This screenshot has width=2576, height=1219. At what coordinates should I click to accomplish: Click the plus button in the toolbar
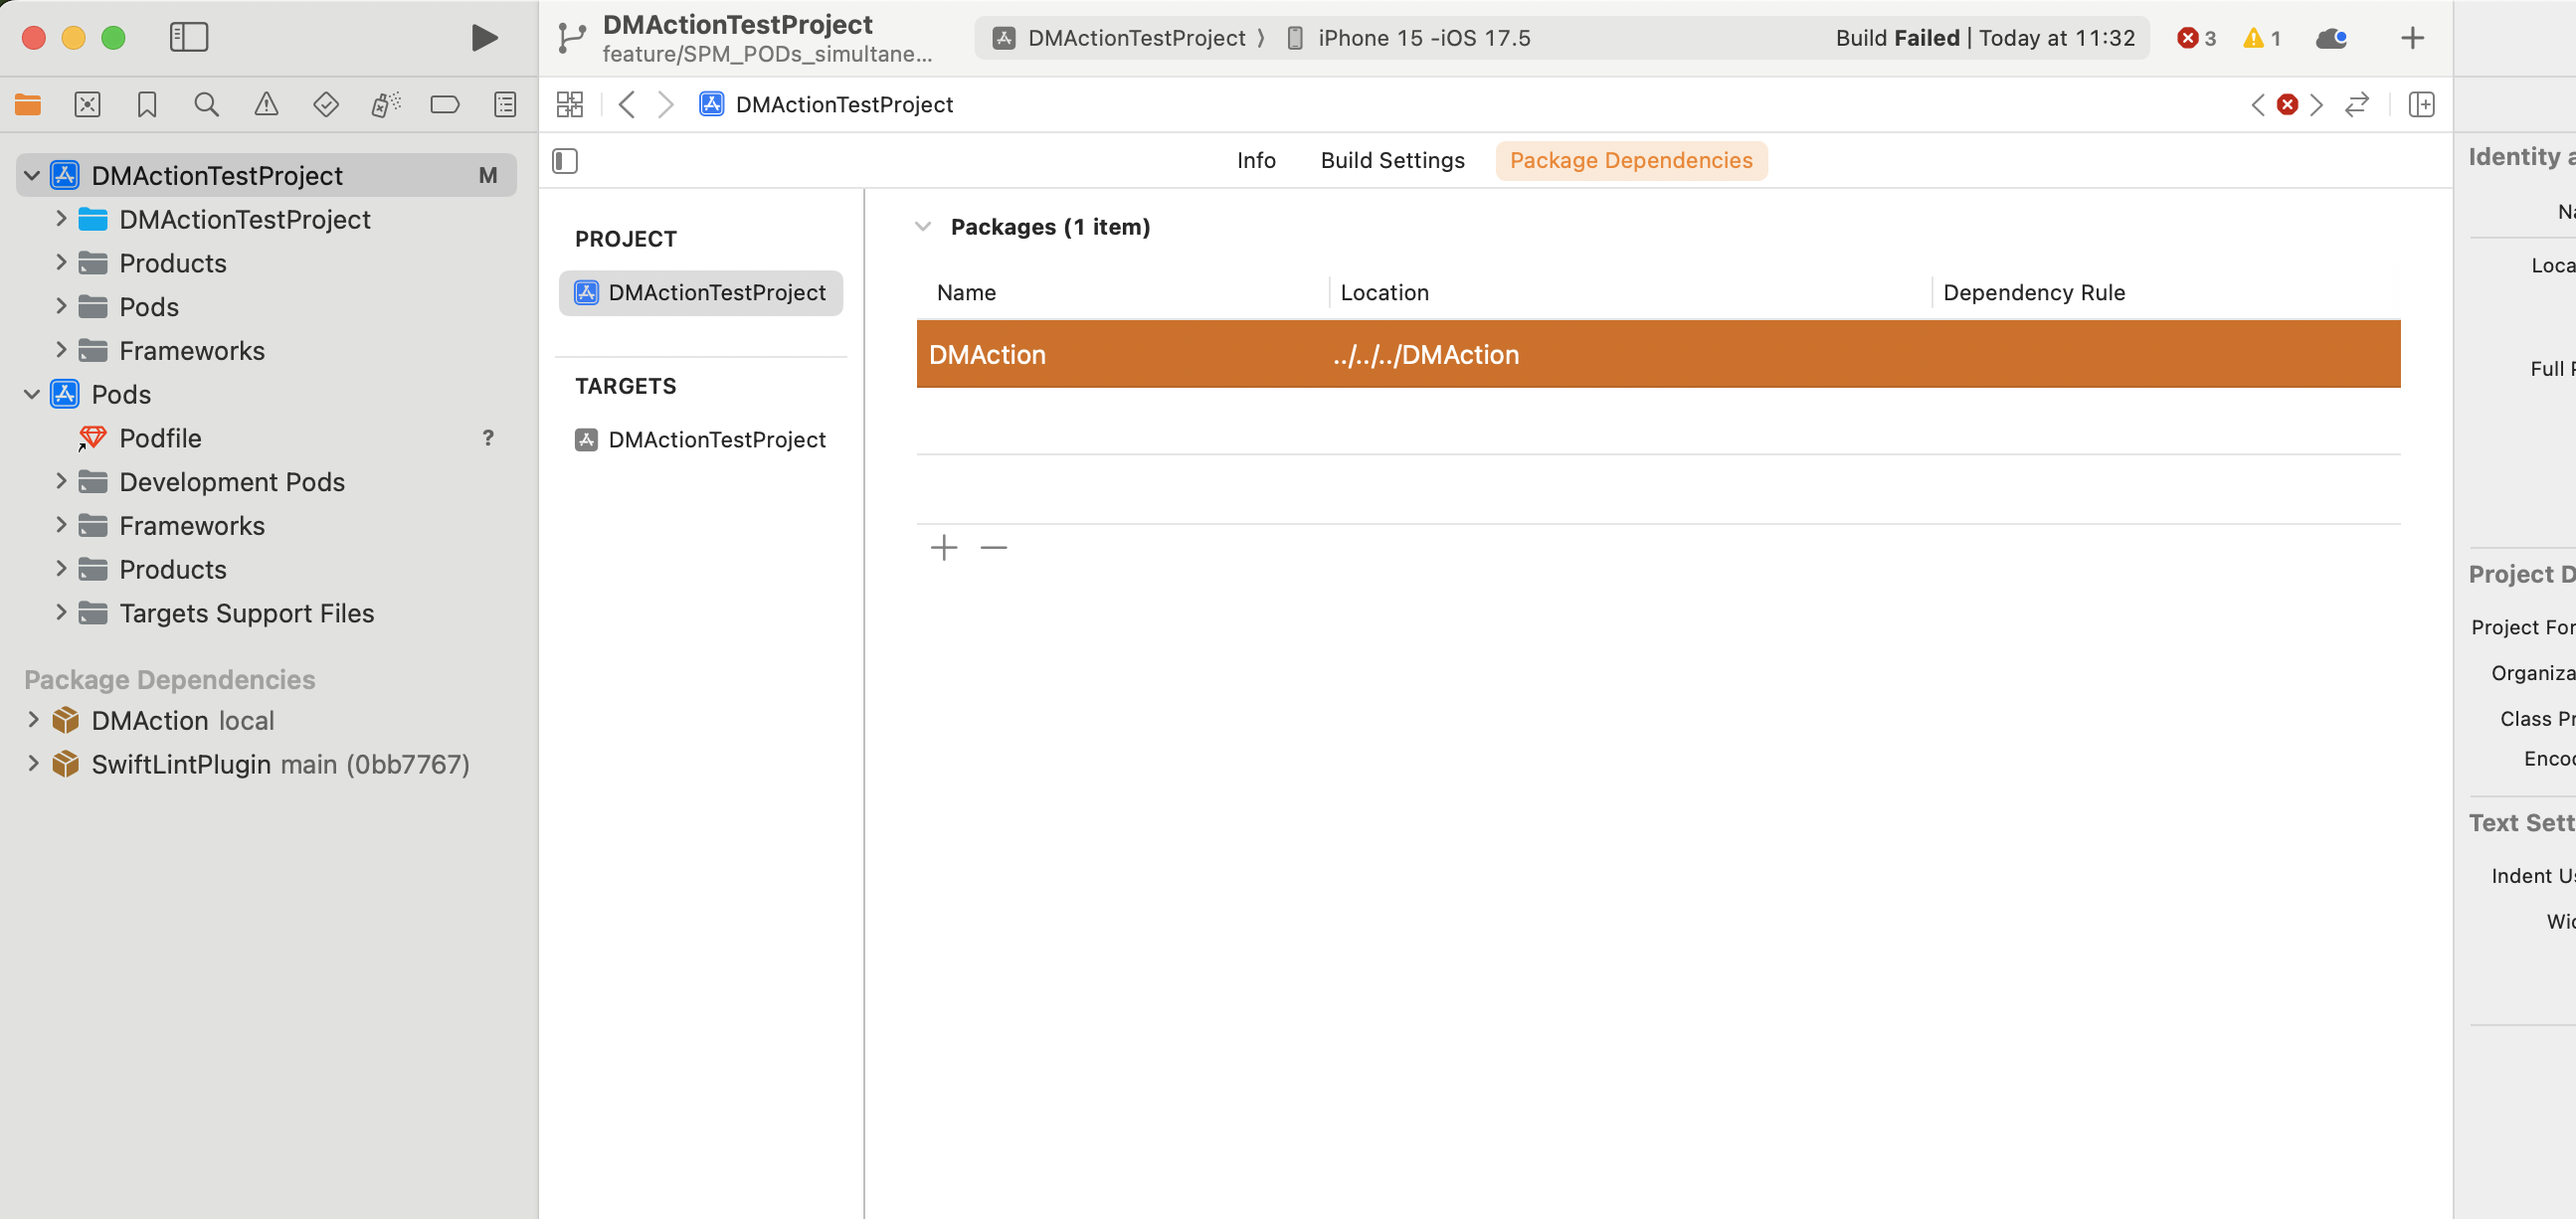pos(2412,38)
